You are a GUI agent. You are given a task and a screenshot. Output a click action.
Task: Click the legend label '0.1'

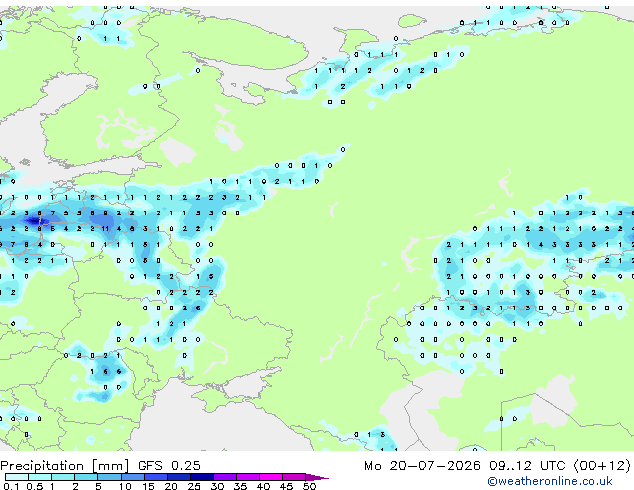11,486
